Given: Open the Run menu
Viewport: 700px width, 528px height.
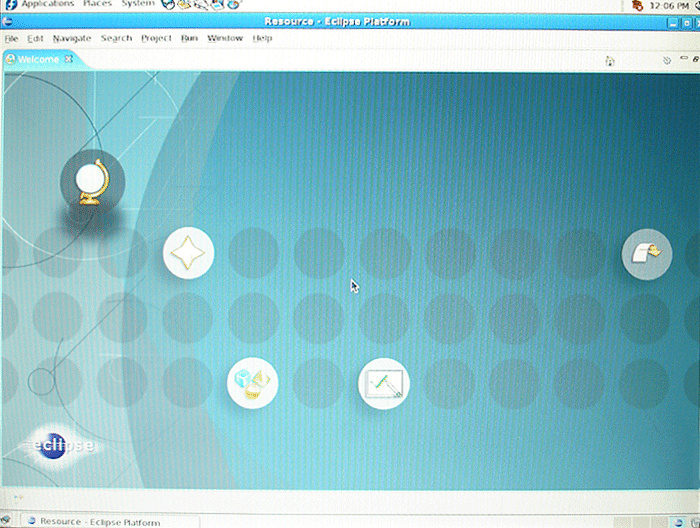Looking at the screenshot, I should click(x=189, y=38).
